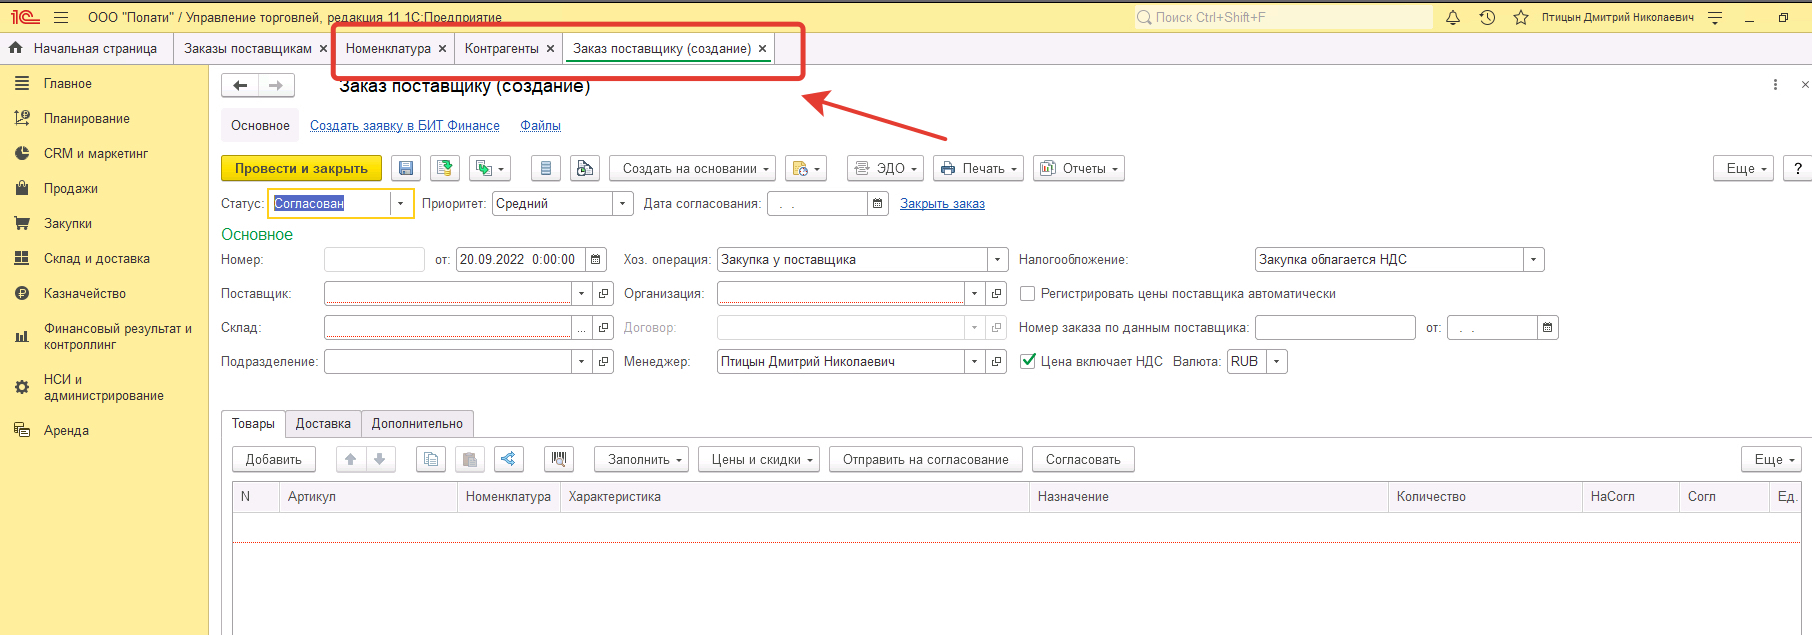The image size is (1812, 635).
Task: Click the Закрыть заказ link
Action: click(x=942, y=204)
